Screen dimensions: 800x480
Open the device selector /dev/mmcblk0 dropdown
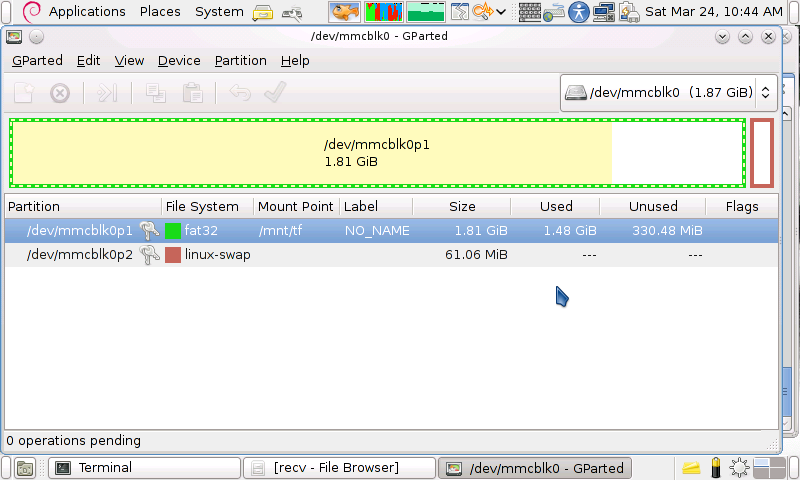(x=668, y=93)
